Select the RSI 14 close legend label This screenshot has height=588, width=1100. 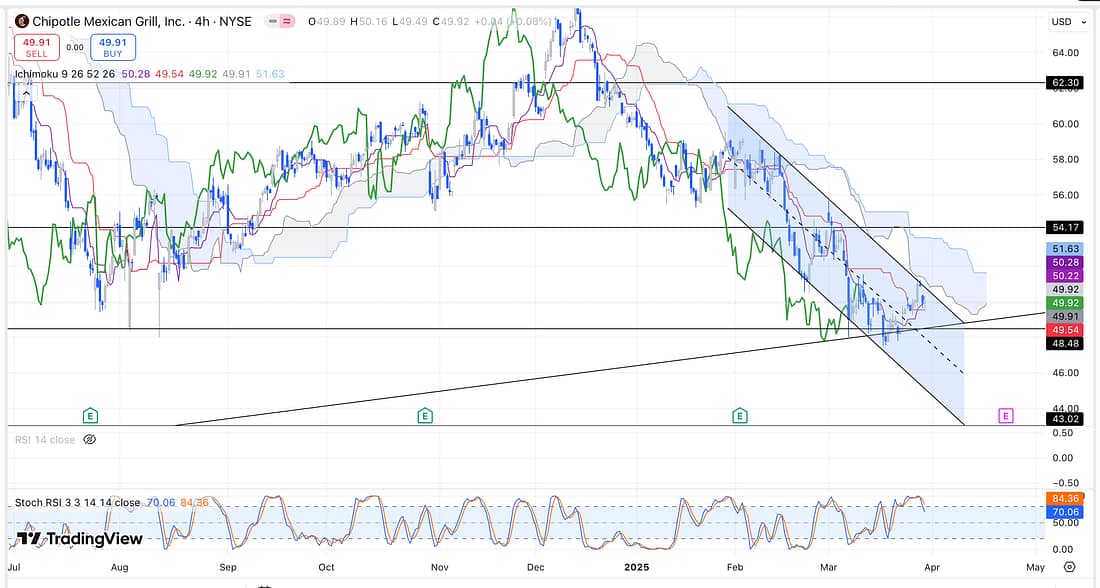coord(43,439)
